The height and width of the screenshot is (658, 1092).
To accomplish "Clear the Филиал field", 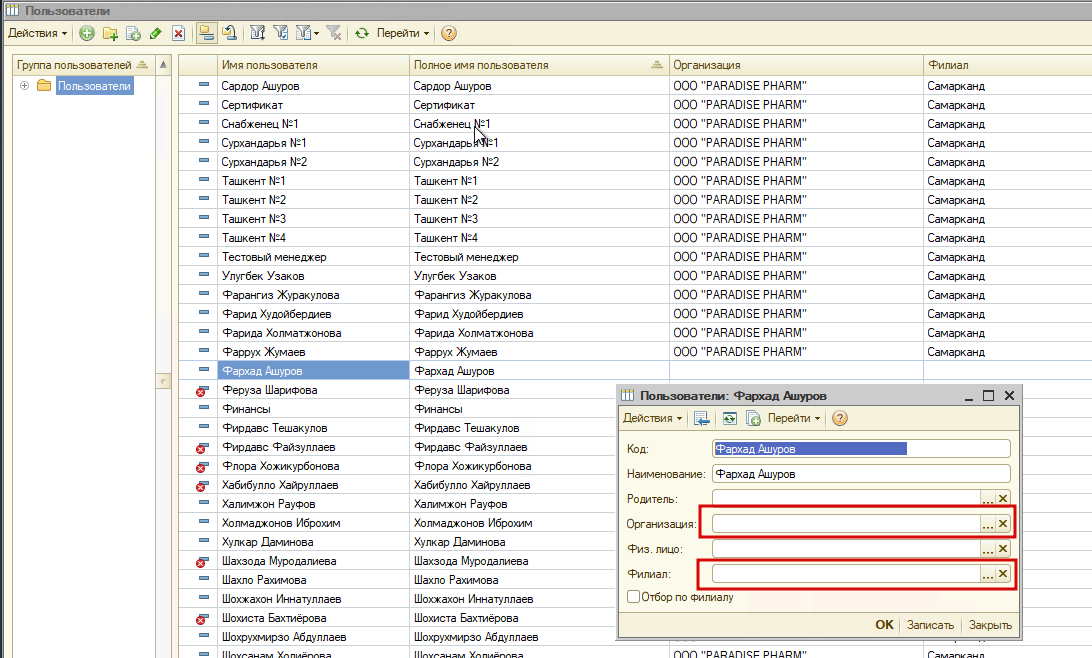I will tap(1003, 574).
